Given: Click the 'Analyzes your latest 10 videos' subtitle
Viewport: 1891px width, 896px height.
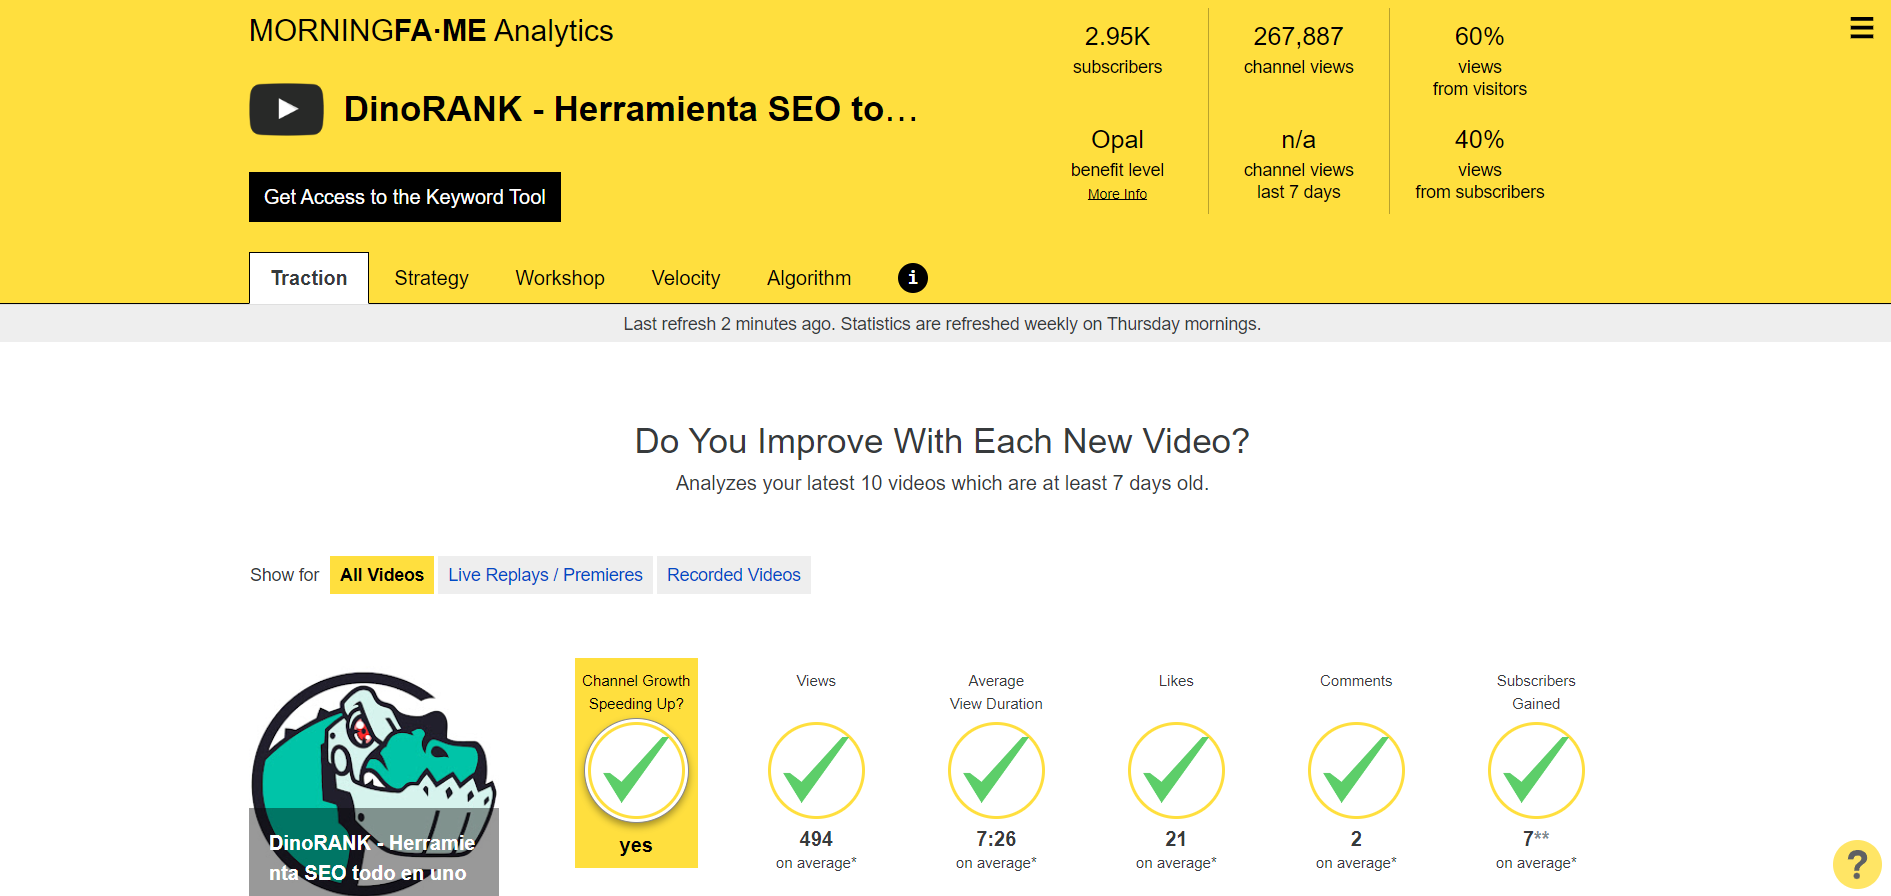Looking at the screenshot, I should 942,483.
